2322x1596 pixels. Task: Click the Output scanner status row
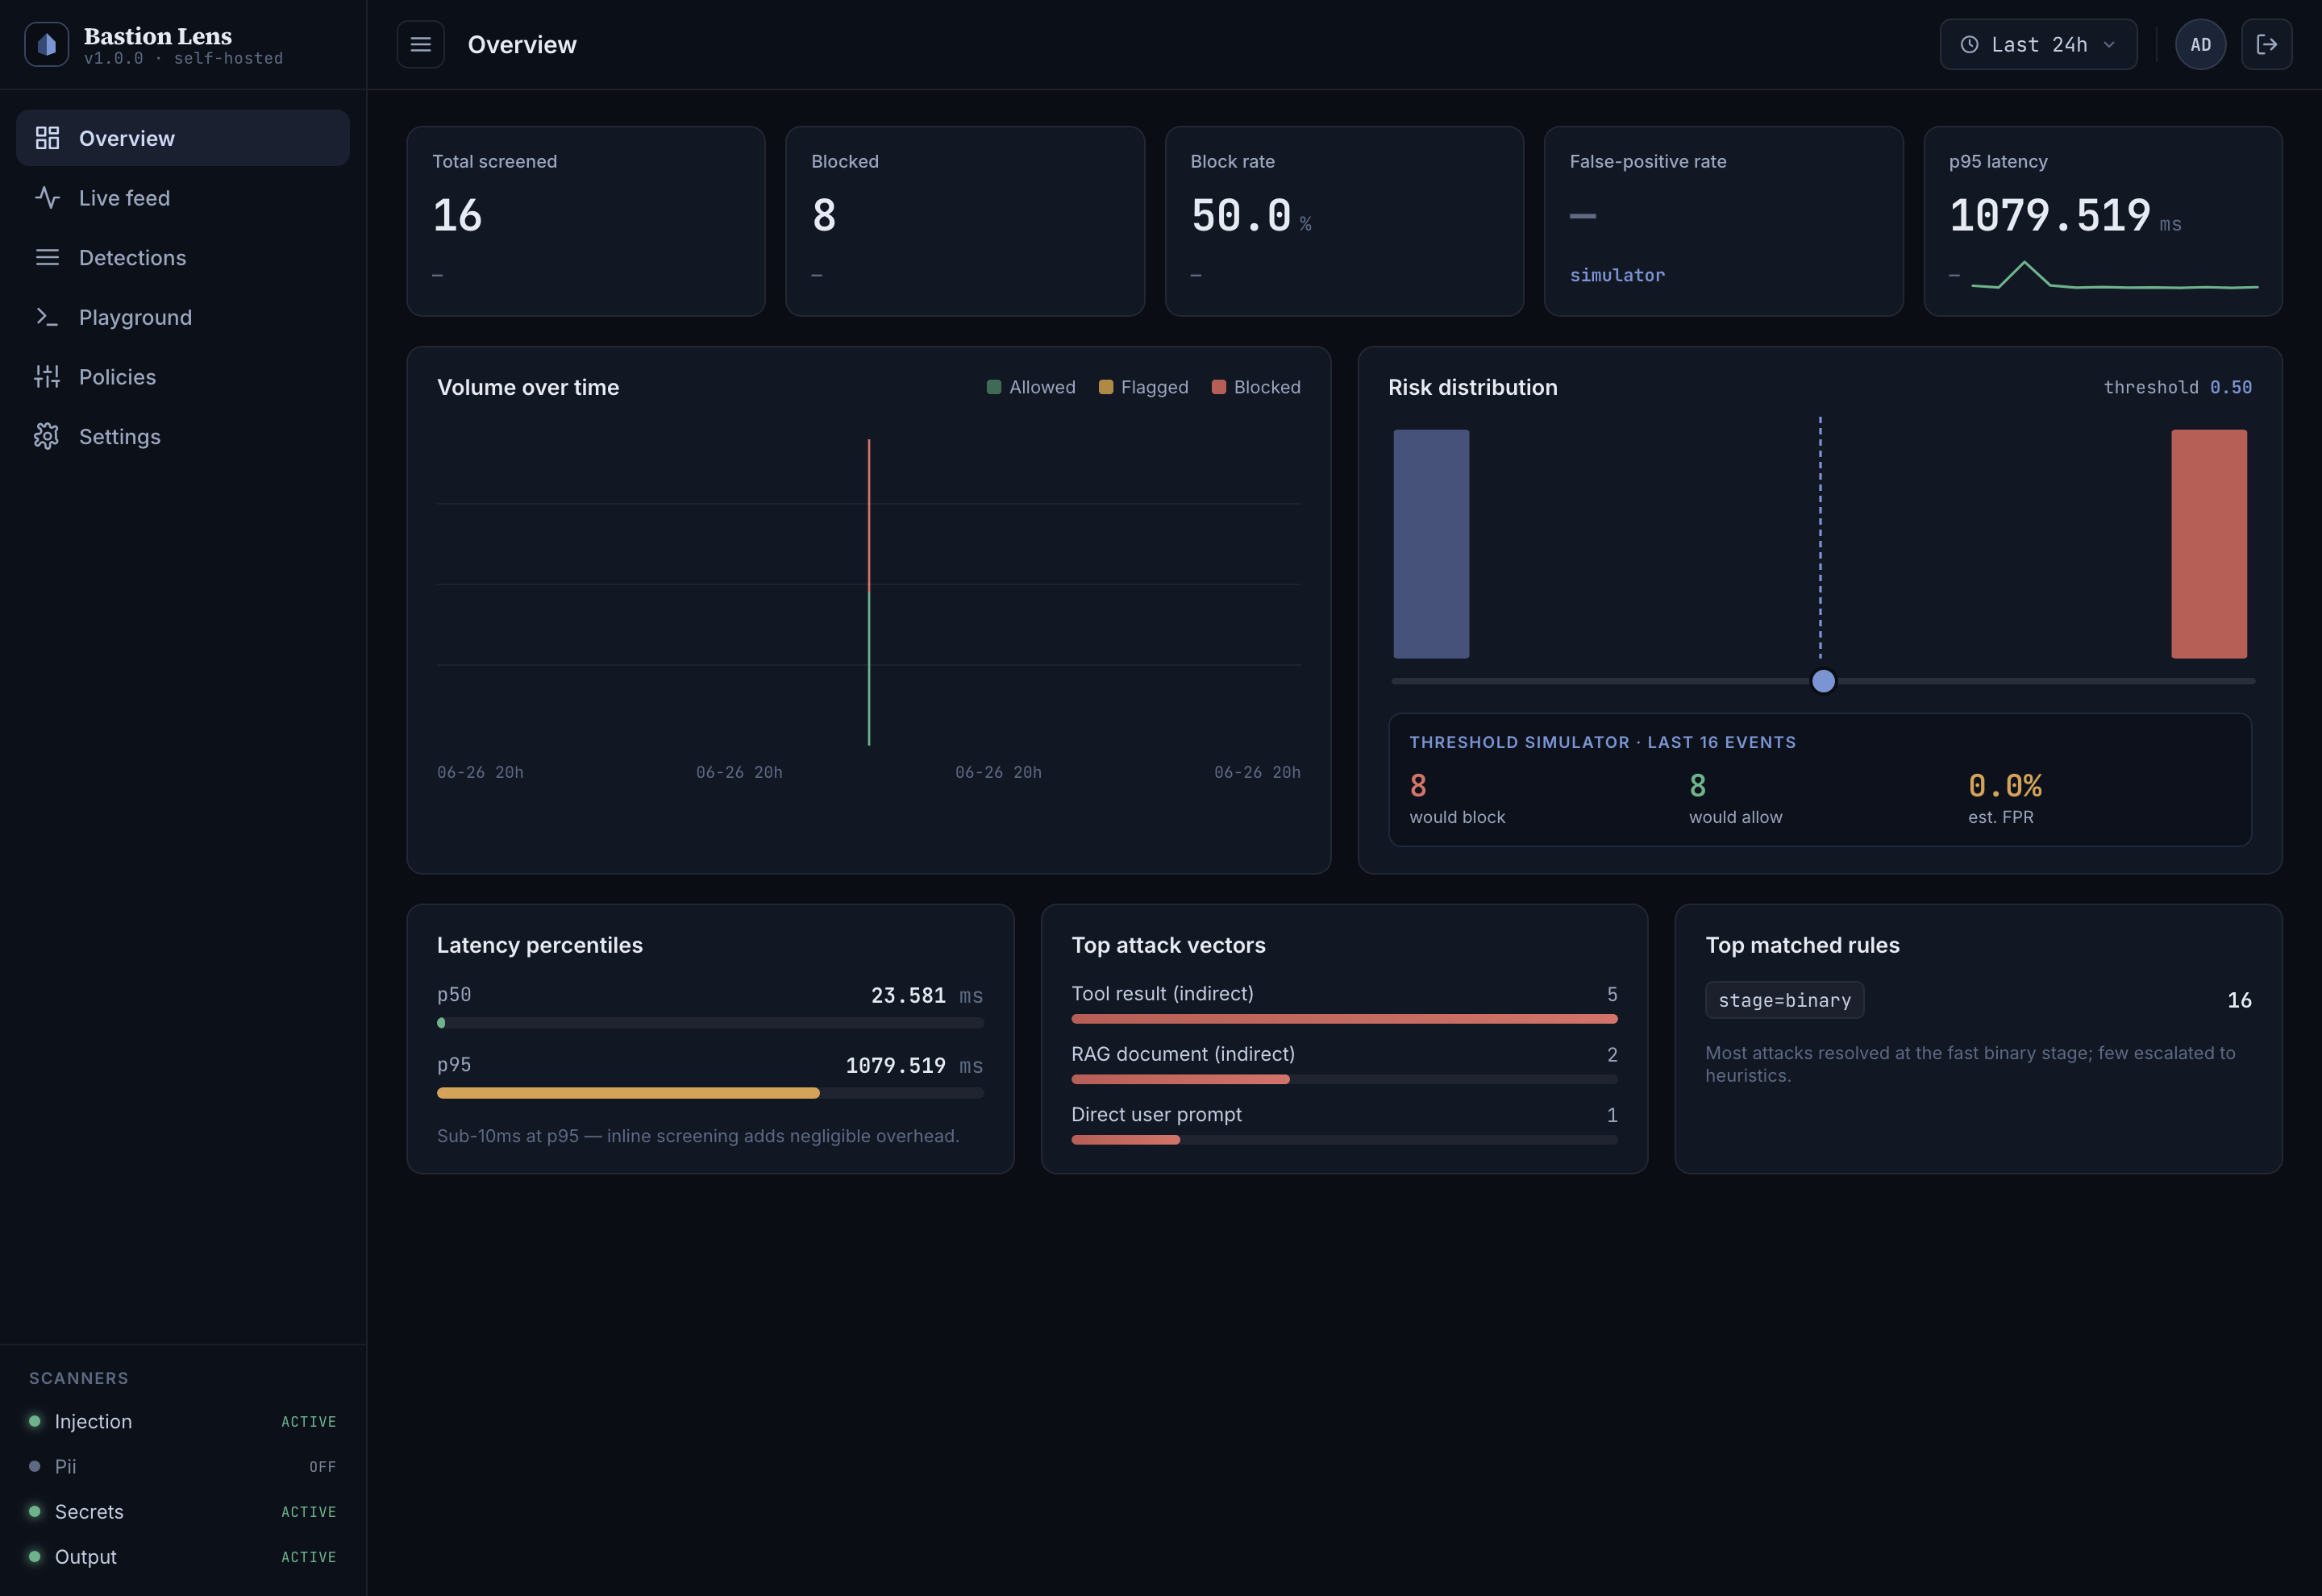click(x=183, y=1557)
